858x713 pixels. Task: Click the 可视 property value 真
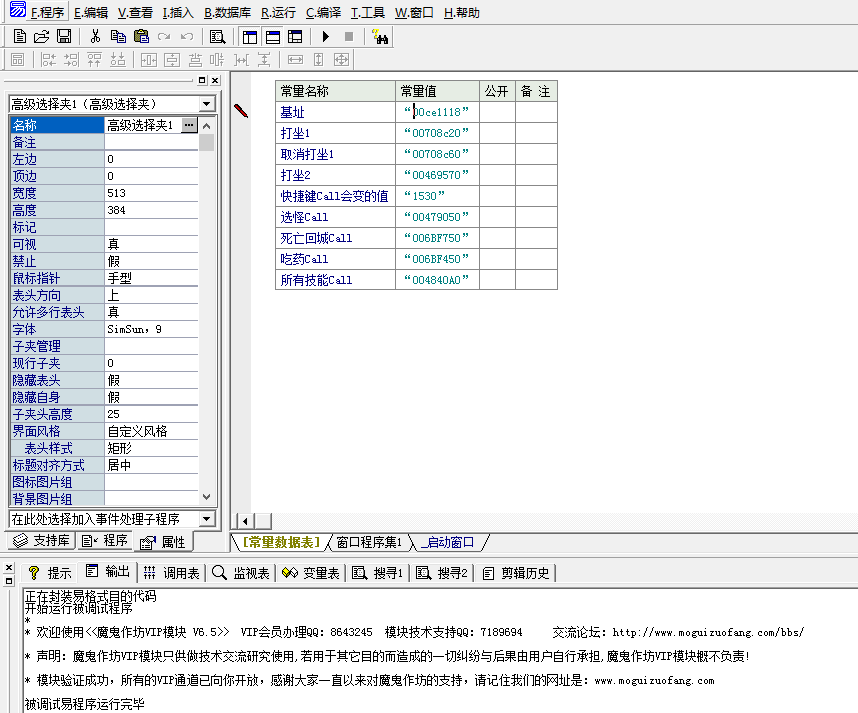tap(151, 244)
